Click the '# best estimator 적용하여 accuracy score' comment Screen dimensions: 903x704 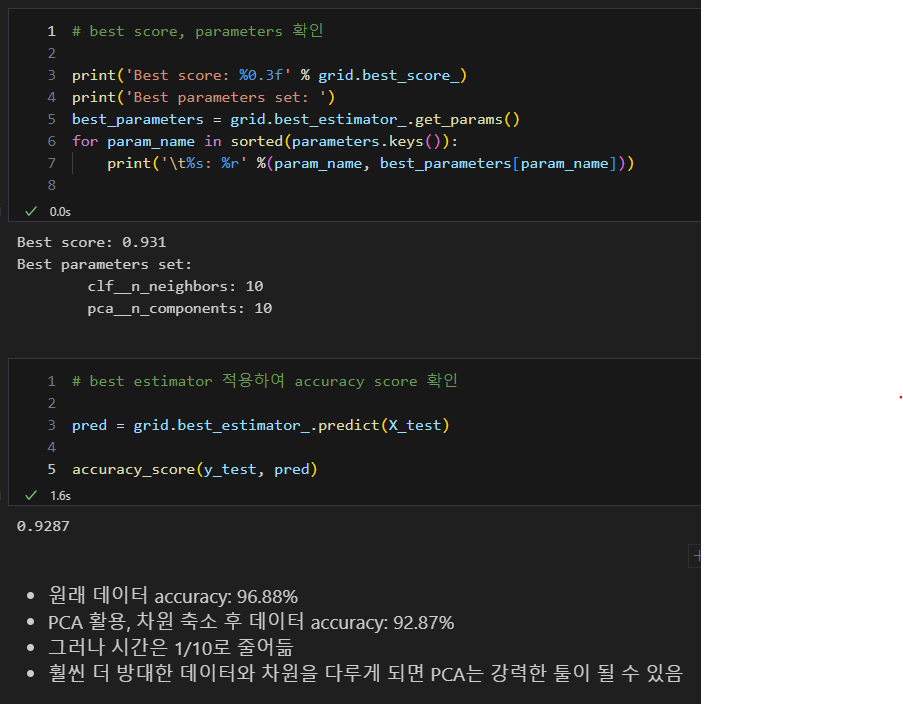pyautogui.click(x=265, y=381)
